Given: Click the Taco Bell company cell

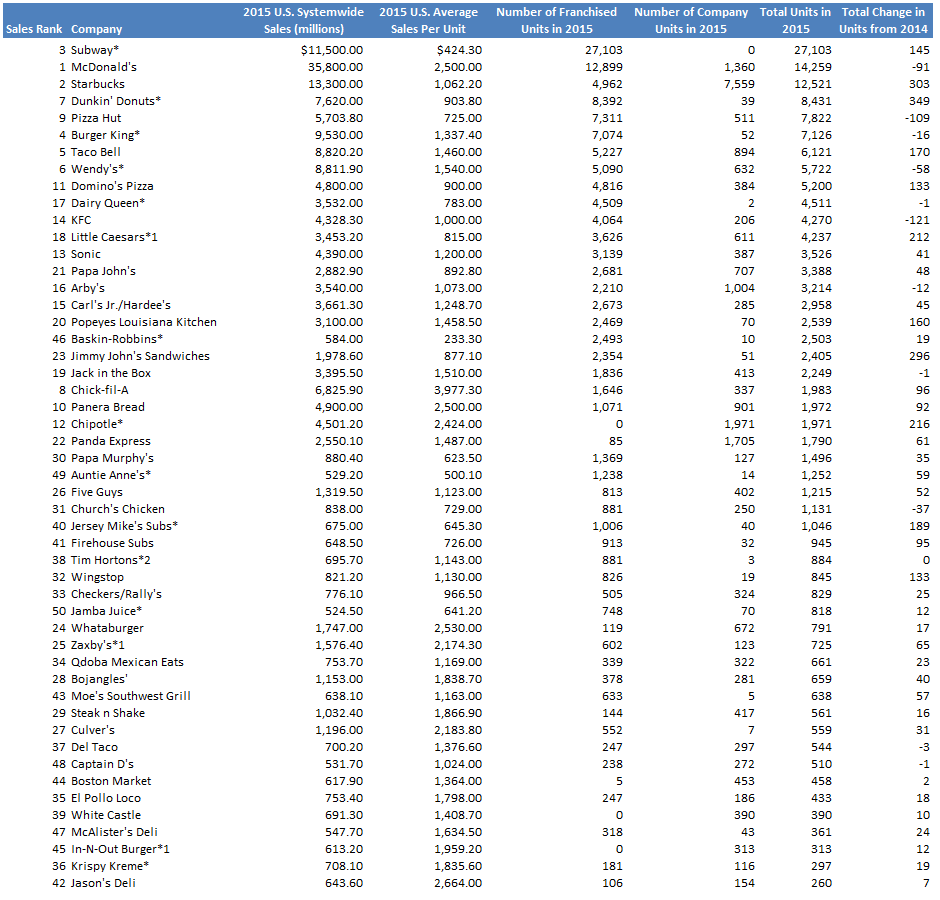Looking at the screenshot, I should pyautogui.click(x=96, y=152).
